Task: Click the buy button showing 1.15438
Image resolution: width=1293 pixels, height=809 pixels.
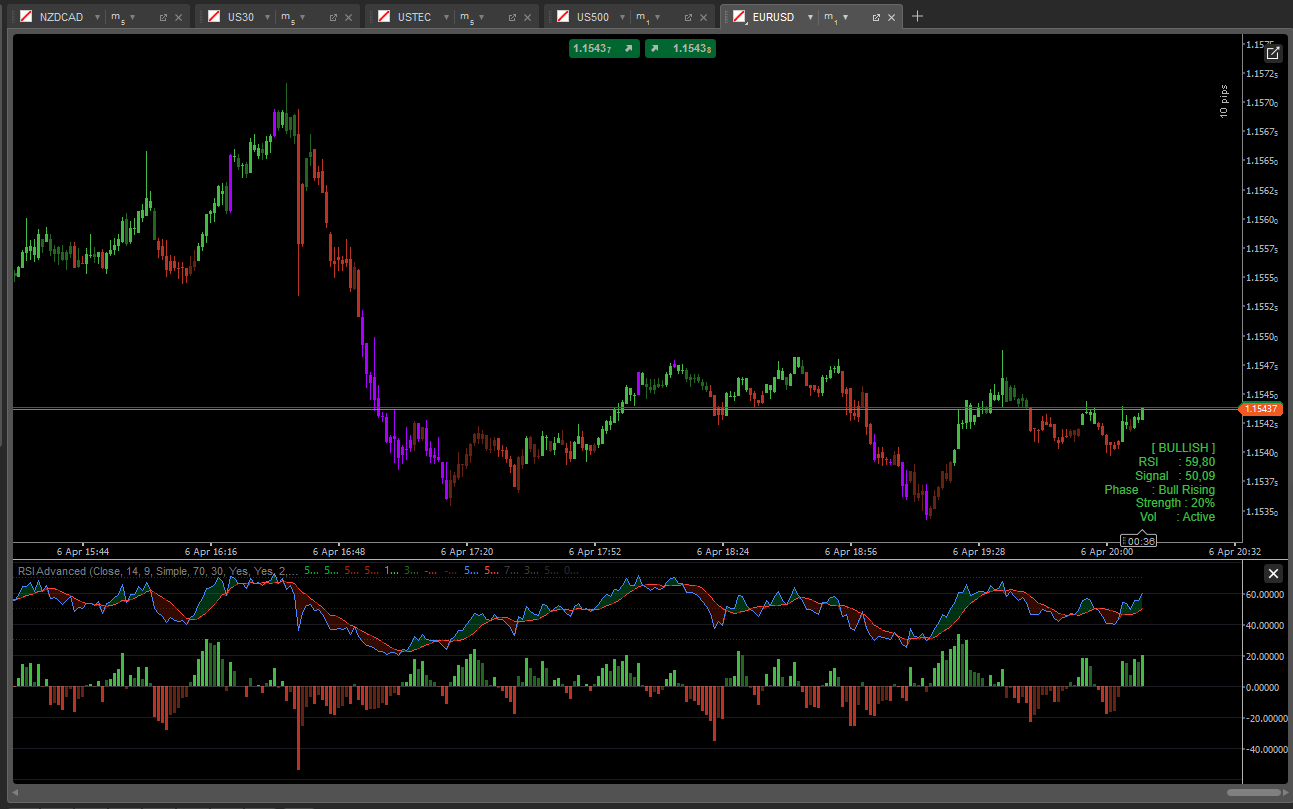Action: click(x=680, y=48)
